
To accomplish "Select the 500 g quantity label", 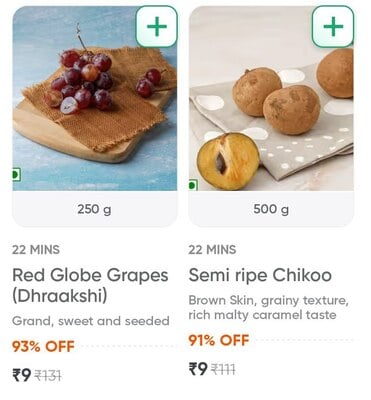I will point(271,209).
